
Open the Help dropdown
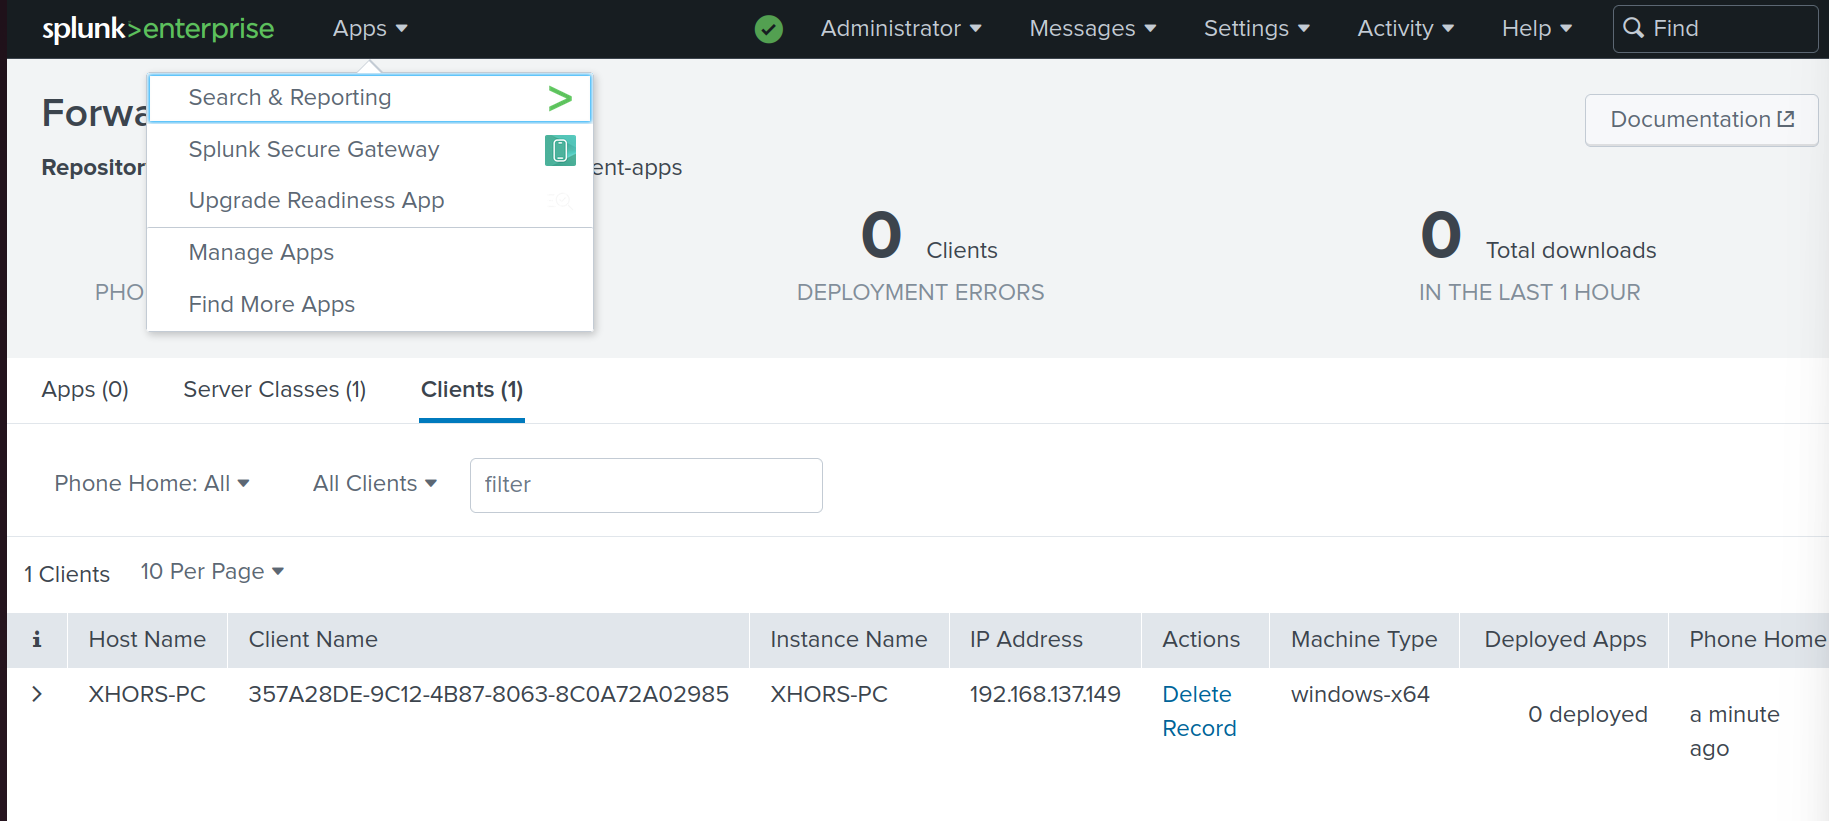[x=1537, y=29]
